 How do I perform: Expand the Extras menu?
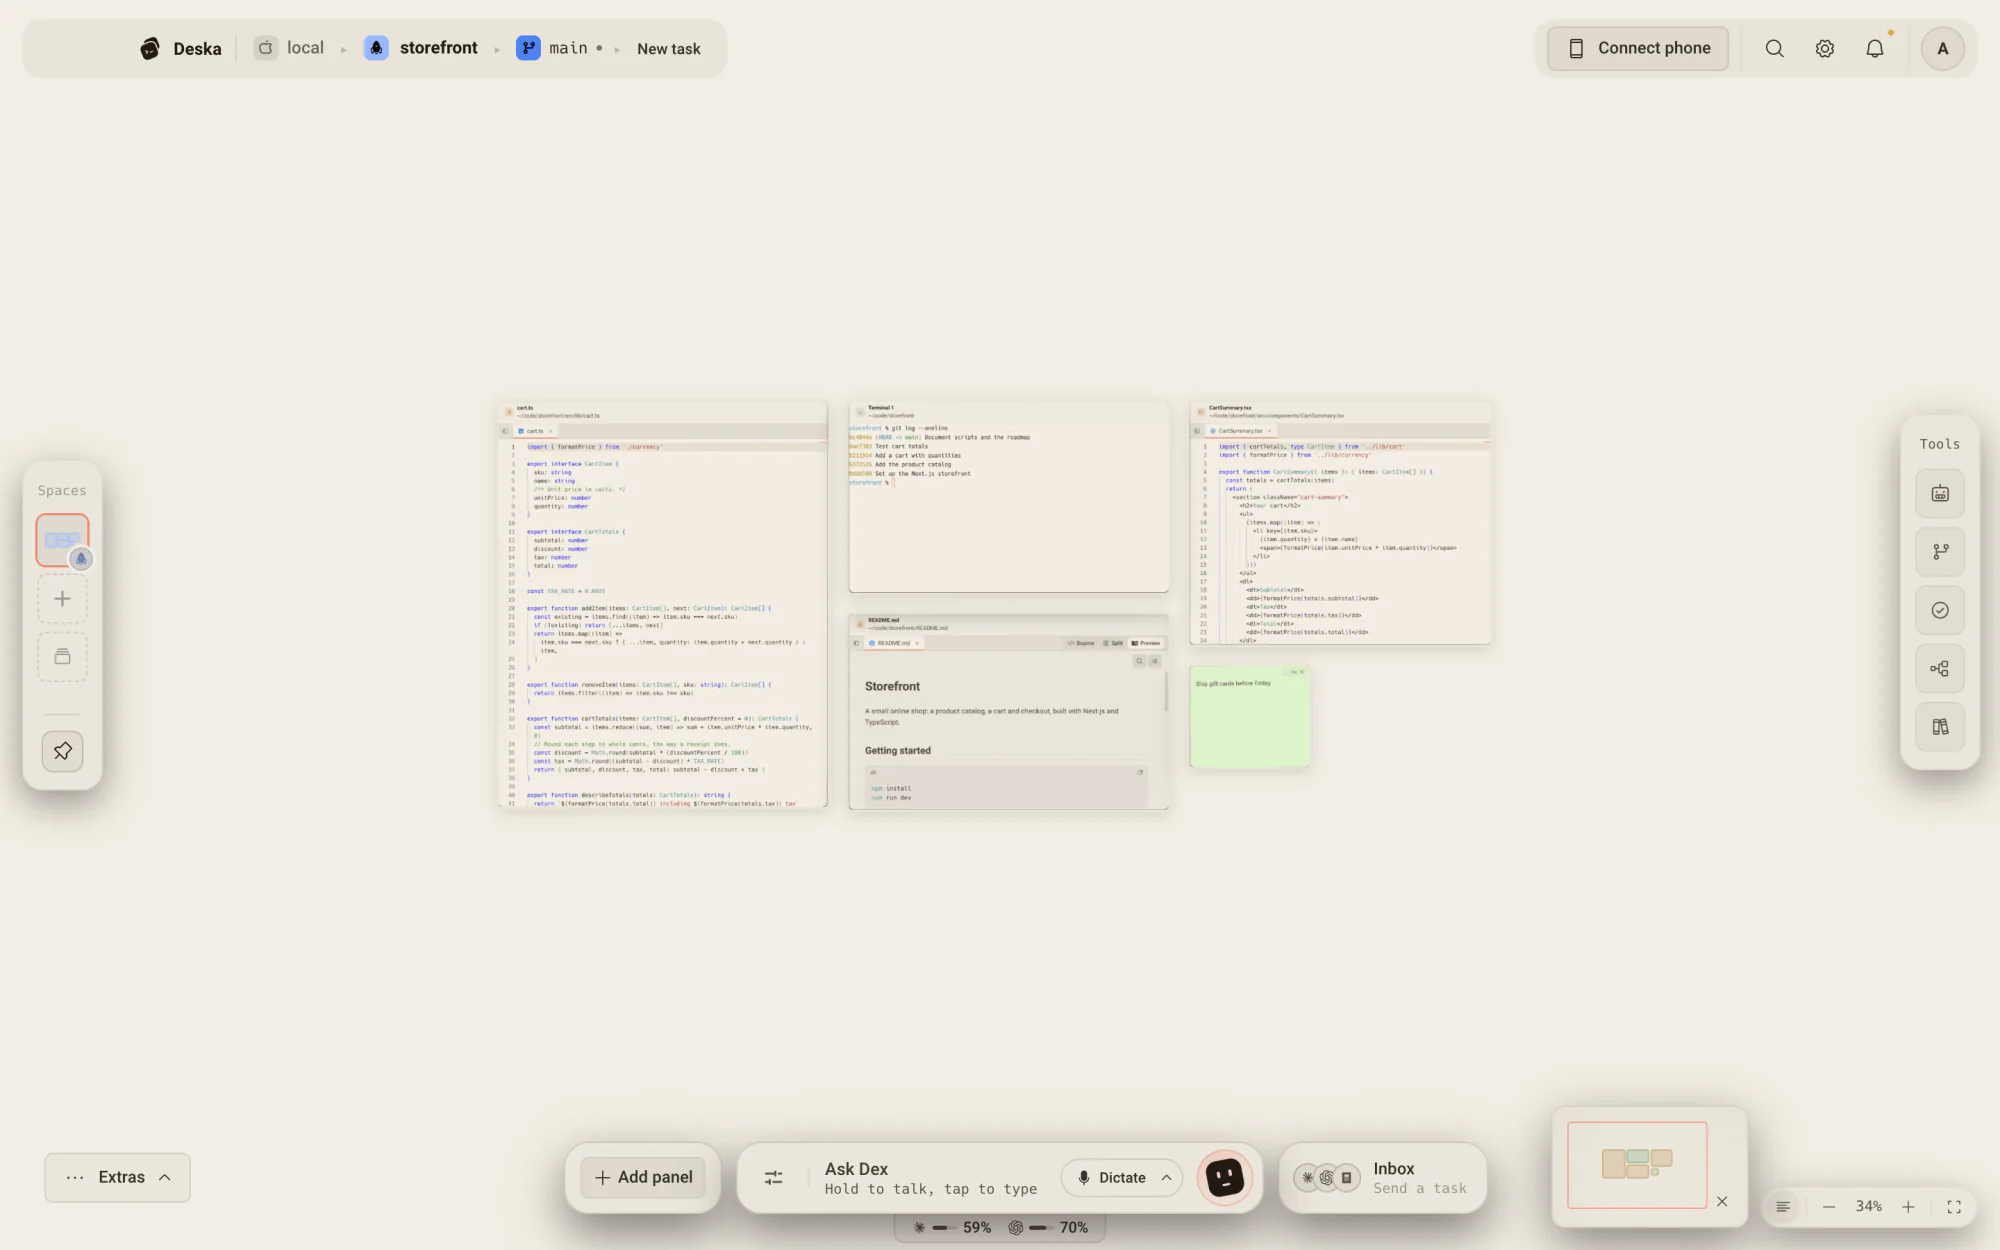pos(118,1177)
